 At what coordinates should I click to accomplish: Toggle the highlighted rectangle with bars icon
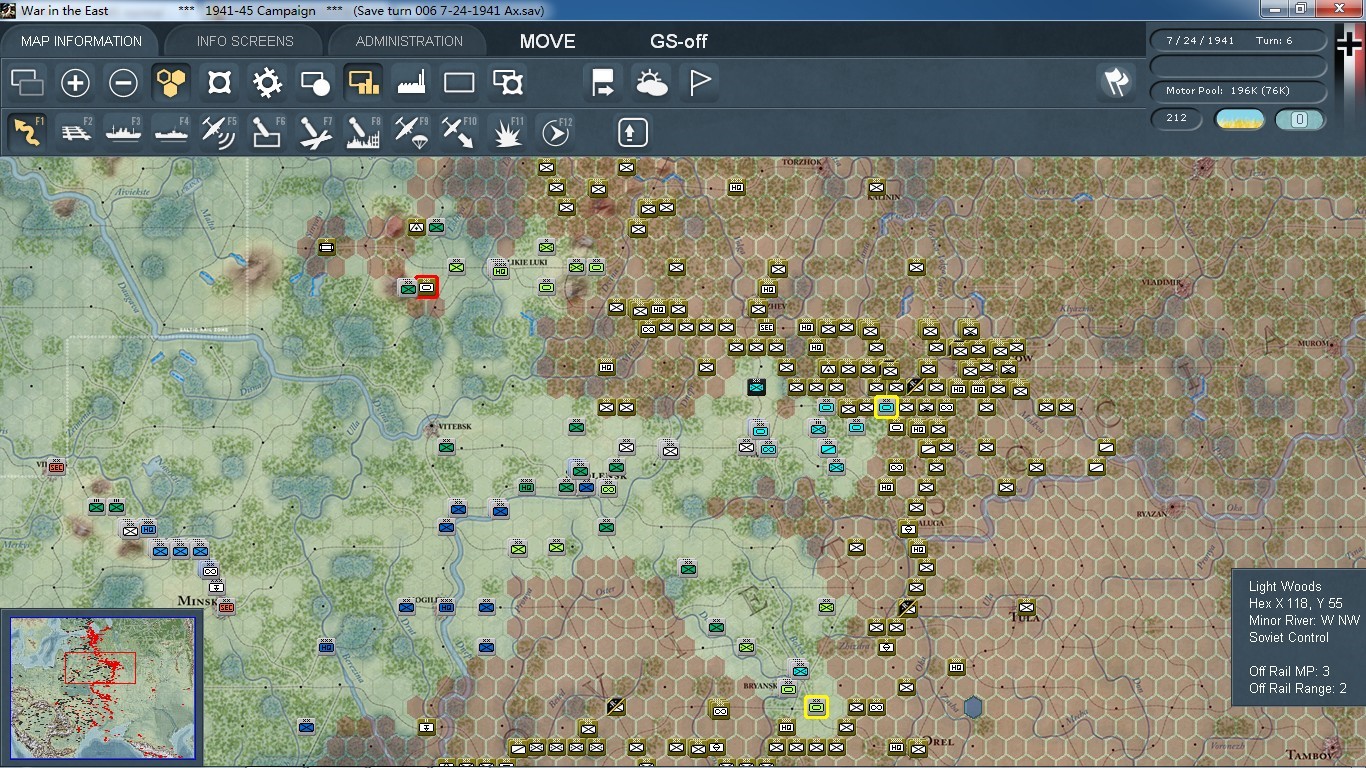pyautogui.click(x=363, y=82)
